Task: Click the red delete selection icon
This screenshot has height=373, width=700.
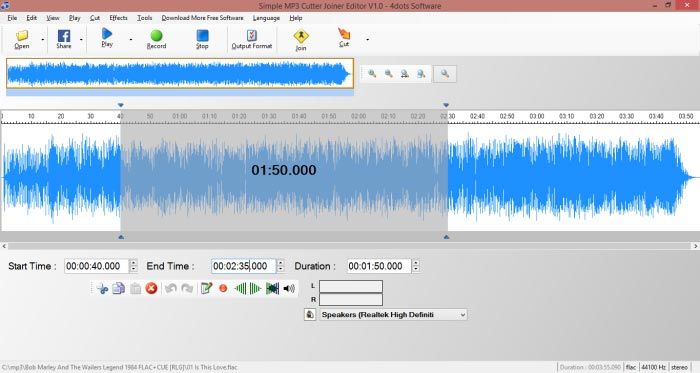Action: pyautogui.click(x=151, y=289)
